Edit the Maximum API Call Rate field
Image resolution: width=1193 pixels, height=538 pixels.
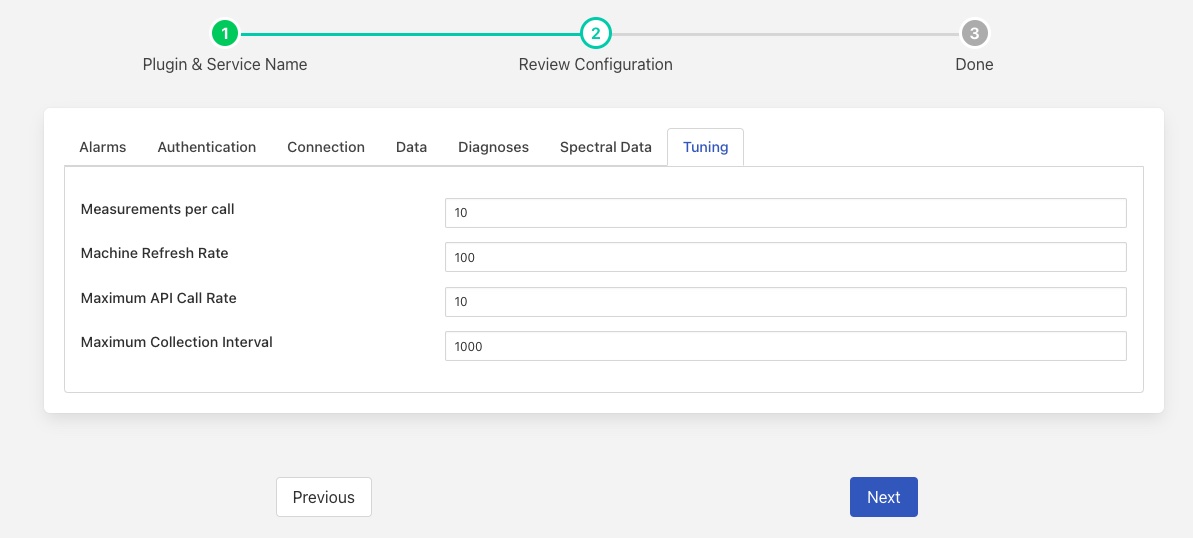coord(785,301)
